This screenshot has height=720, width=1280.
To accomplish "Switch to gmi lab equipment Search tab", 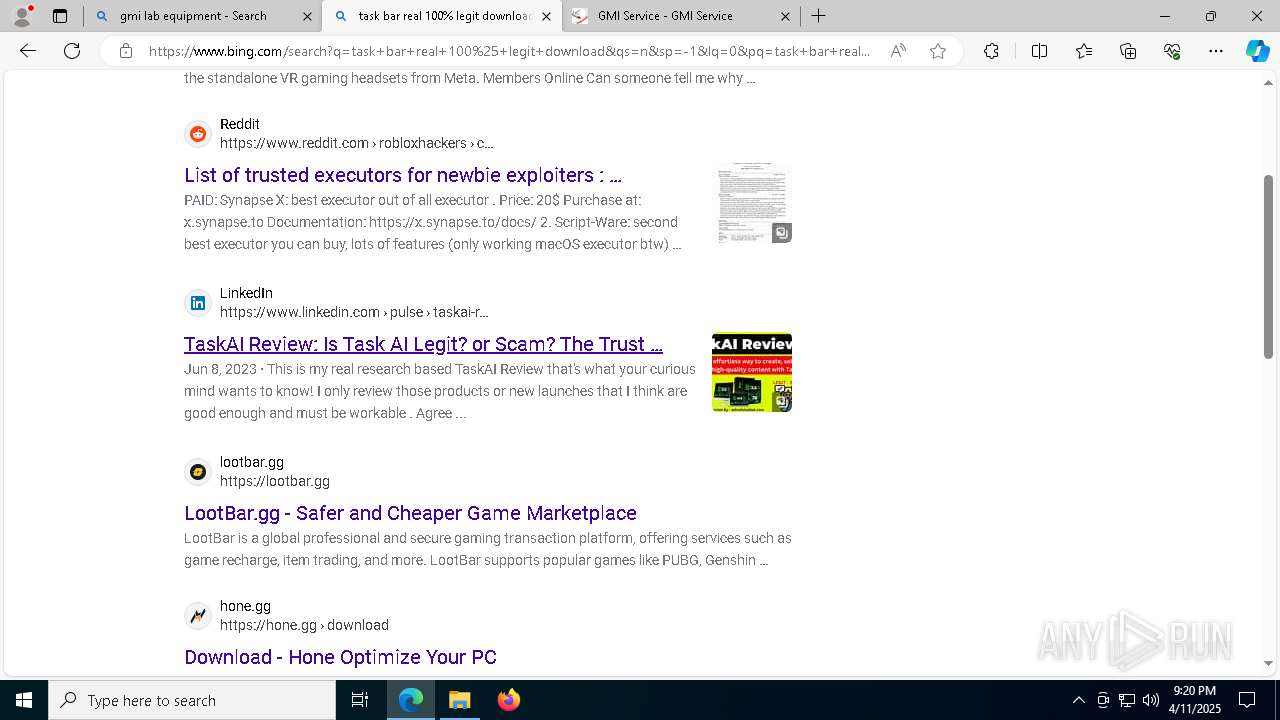I will (202, 16).
